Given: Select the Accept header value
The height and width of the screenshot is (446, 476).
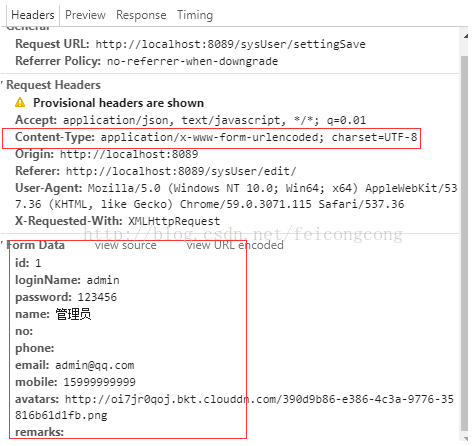Looking at the screenshot, I should (x=214, y=120).
